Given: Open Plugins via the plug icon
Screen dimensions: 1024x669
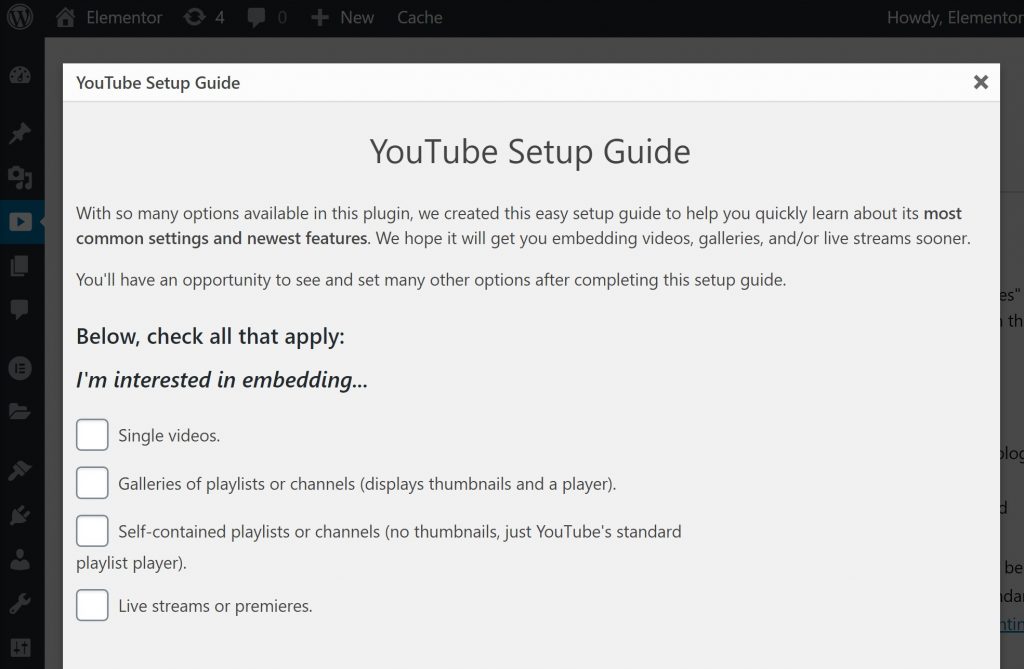Looking at the screenshot, I should [x=20, y=515].
